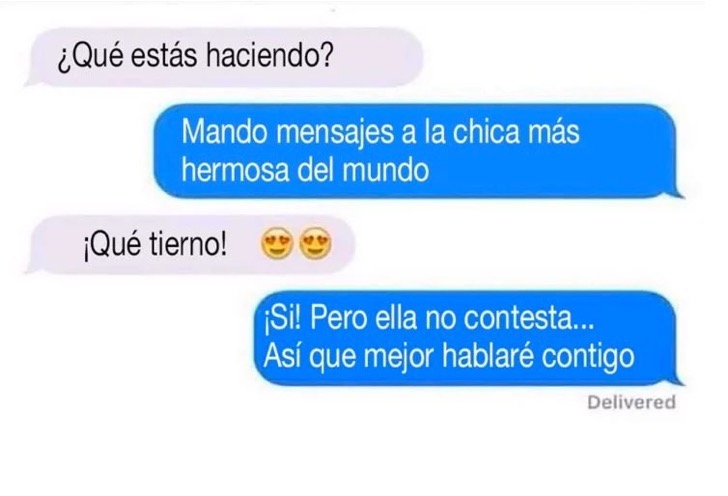Click the "Delivered" status label
This screenshot has width=728, height=496.
(631, 402)
